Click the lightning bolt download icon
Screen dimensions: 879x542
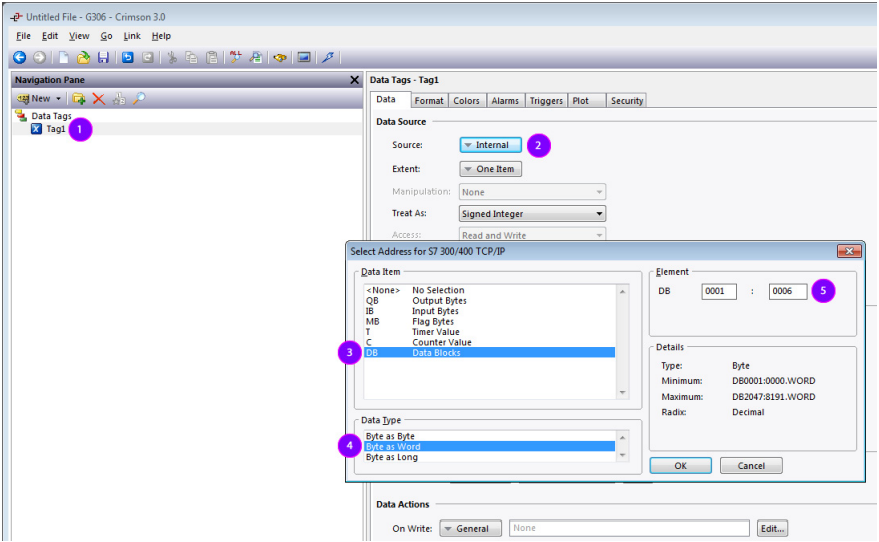point(328,57)
